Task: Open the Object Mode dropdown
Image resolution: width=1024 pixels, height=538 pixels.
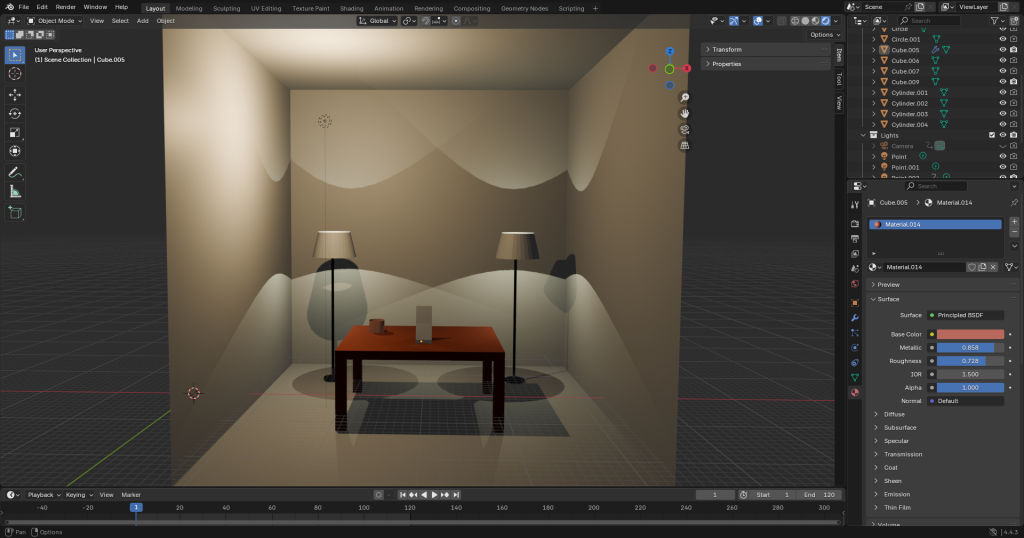Action: point(55,20)
